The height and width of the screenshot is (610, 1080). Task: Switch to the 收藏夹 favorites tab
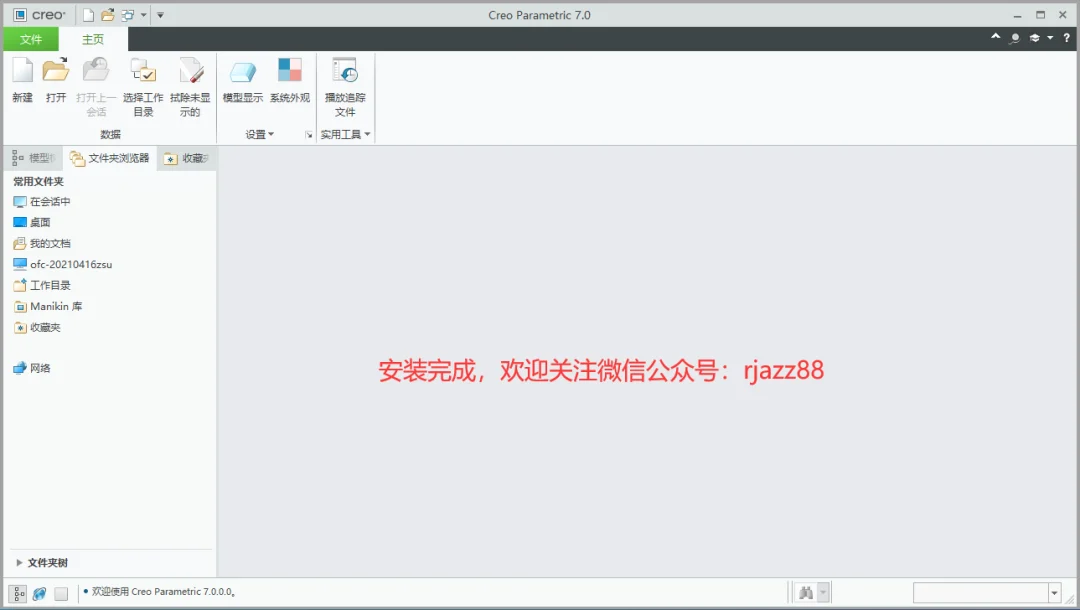(186, 158)
